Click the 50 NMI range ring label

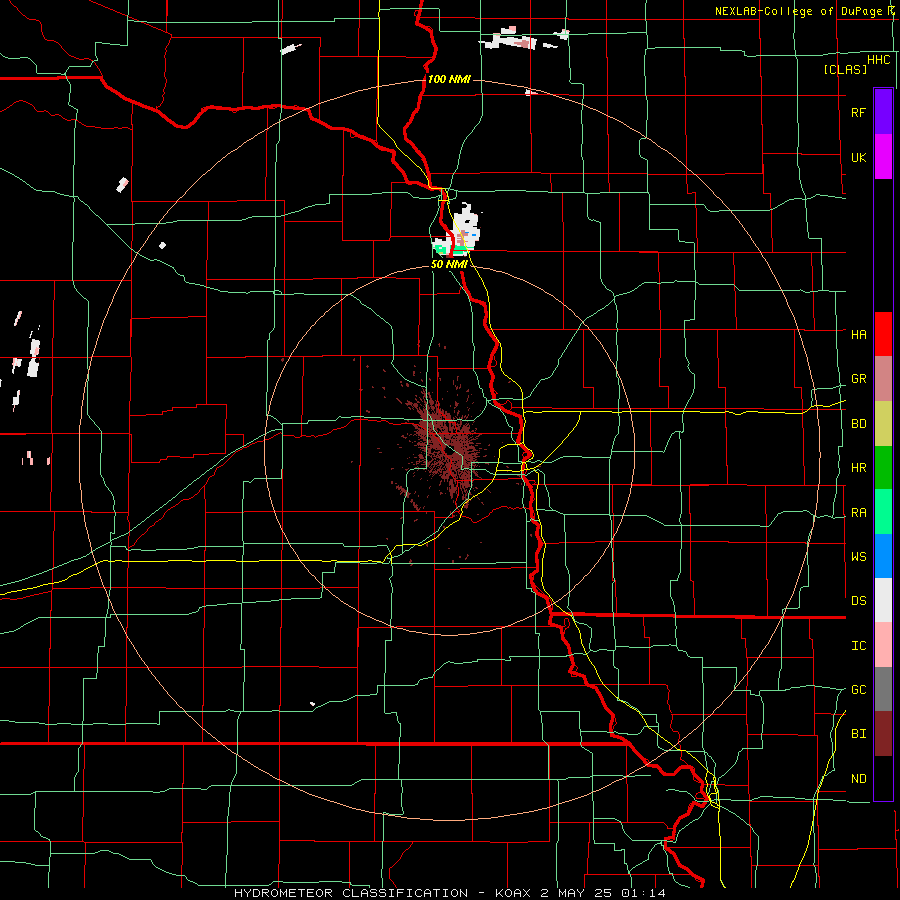coord(448,264)
